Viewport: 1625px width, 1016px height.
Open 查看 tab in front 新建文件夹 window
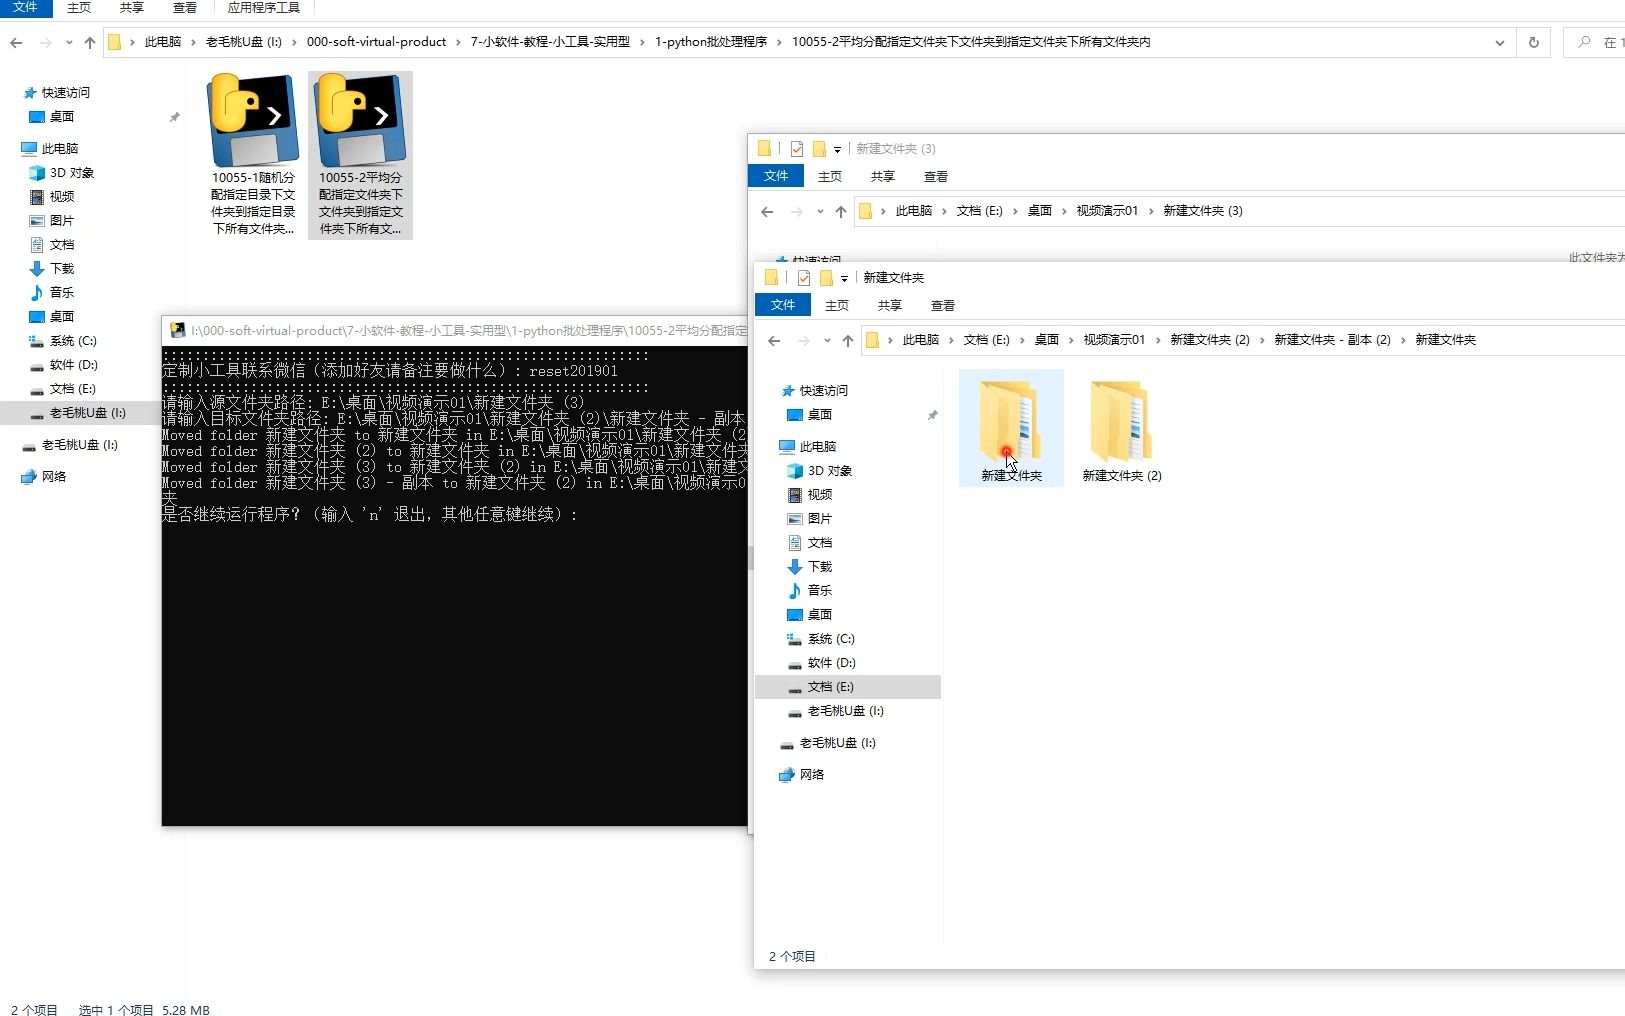click(942, 305)
